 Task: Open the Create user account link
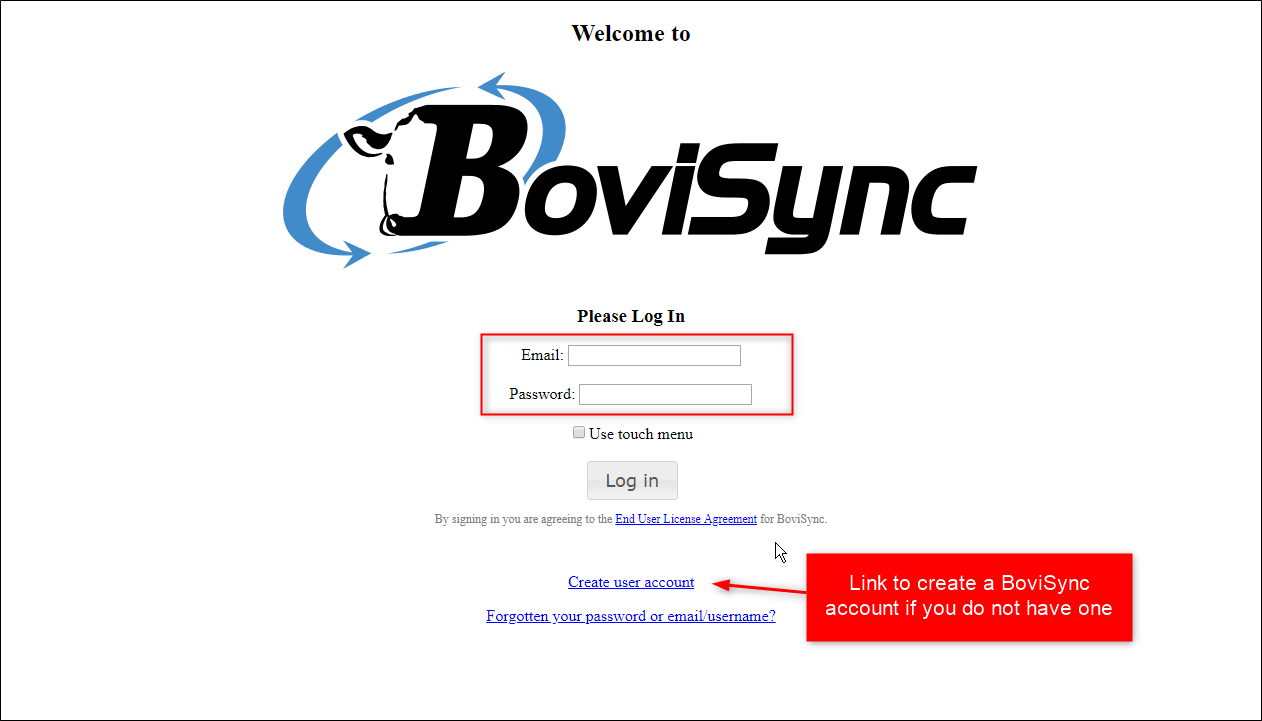pos(631,582)
